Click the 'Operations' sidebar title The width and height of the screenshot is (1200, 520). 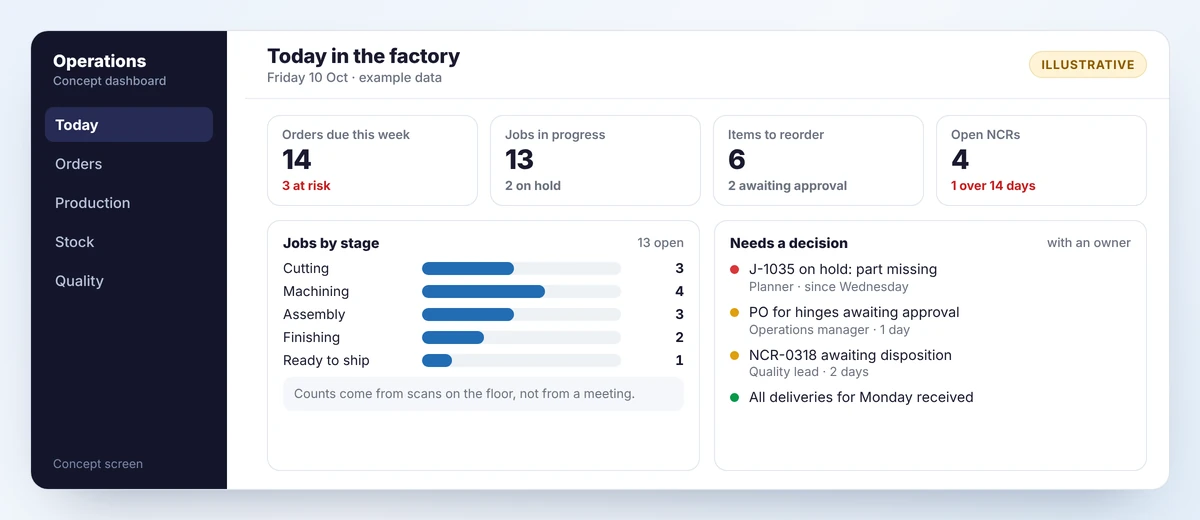tap(99, 61)
